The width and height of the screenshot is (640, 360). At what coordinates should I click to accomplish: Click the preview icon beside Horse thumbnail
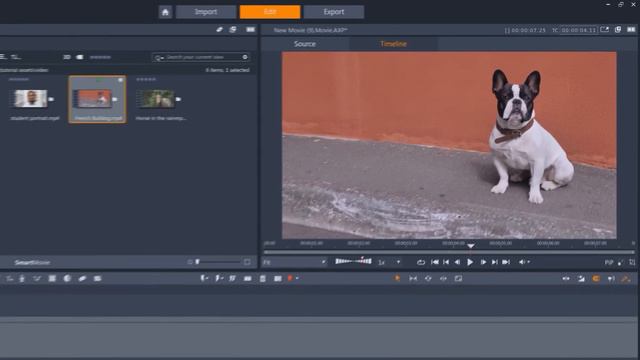tap(178, 99)
